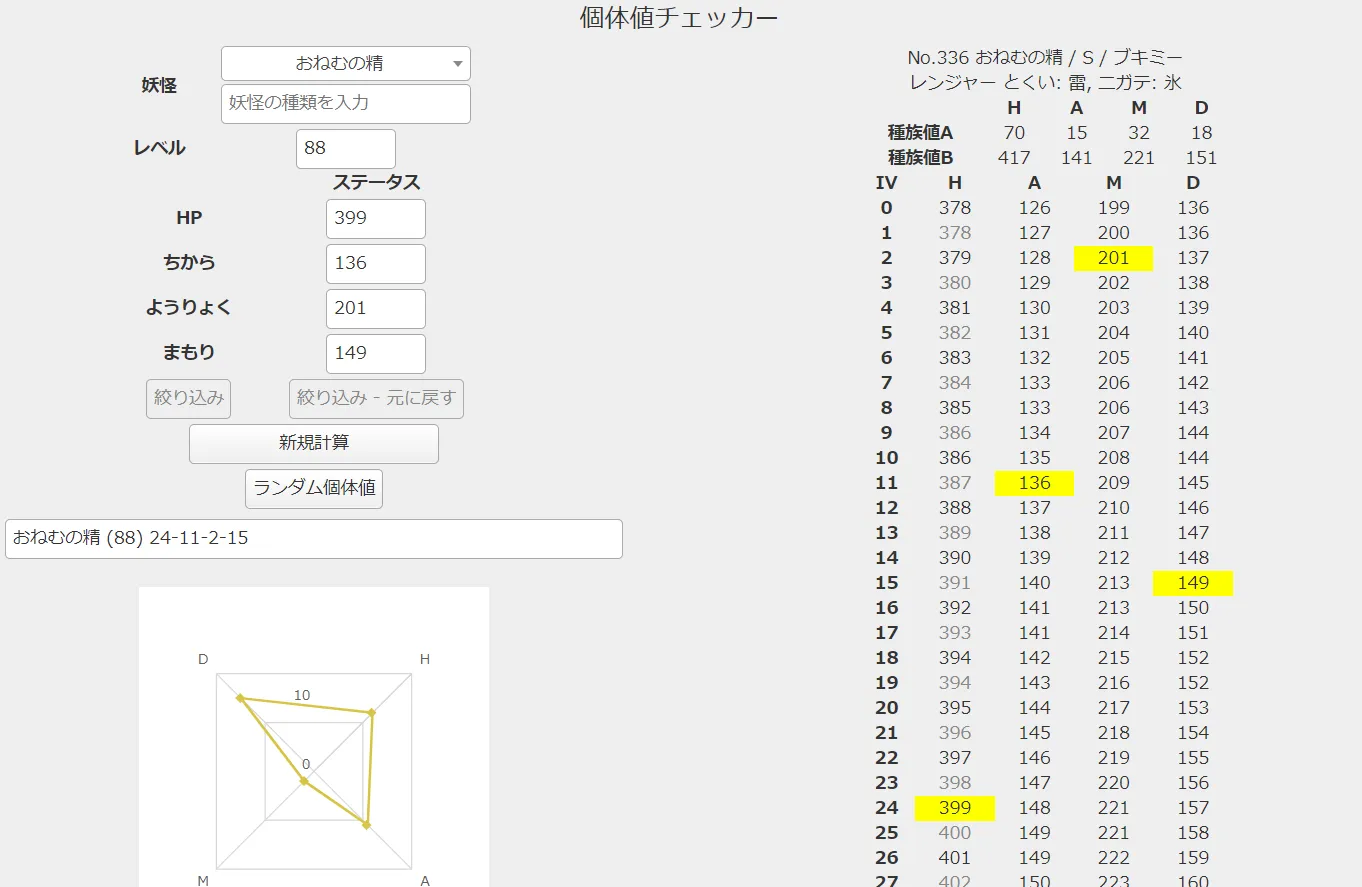1362x887 pixels.
Task: Click the レベル input showing 88
Action: point(346,148)
